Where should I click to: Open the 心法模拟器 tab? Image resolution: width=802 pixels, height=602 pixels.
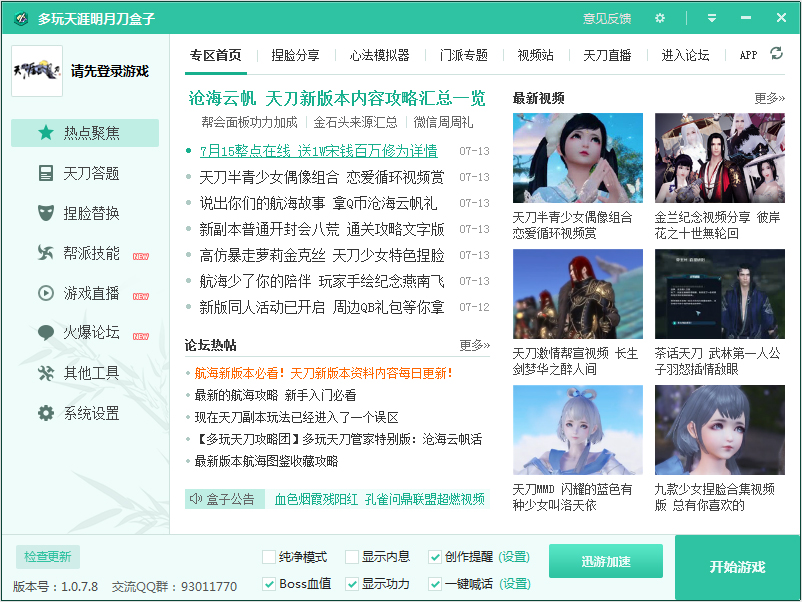[x=380, y=55]
